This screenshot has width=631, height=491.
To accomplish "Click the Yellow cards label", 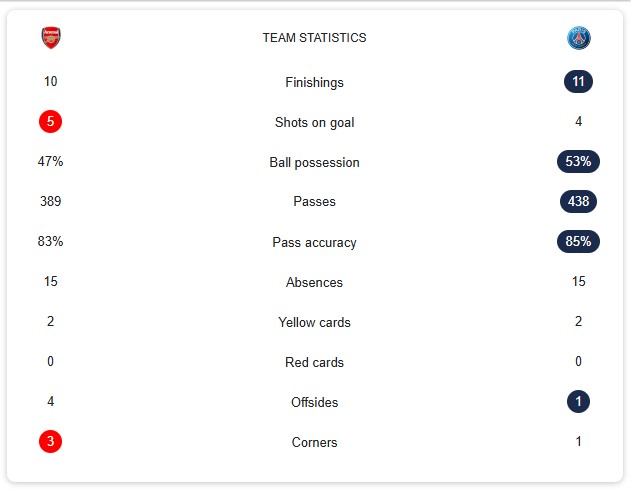I will point(314,322).
